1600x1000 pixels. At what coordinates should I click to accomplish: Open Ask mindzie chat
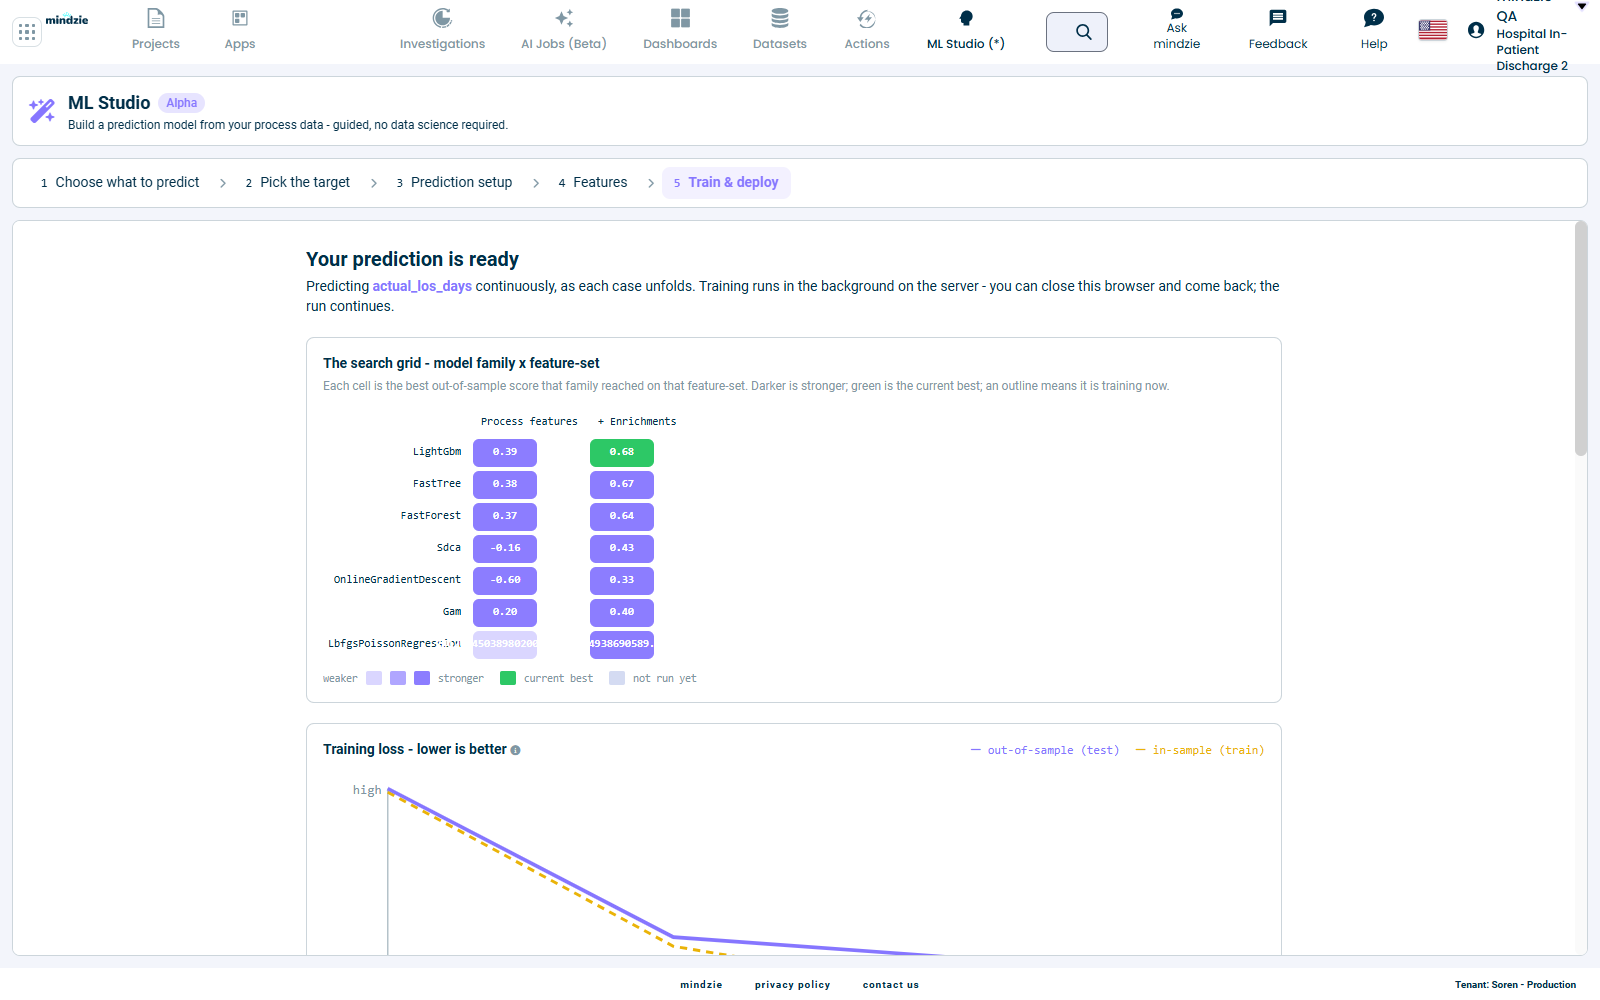[x=1177, y=30]
